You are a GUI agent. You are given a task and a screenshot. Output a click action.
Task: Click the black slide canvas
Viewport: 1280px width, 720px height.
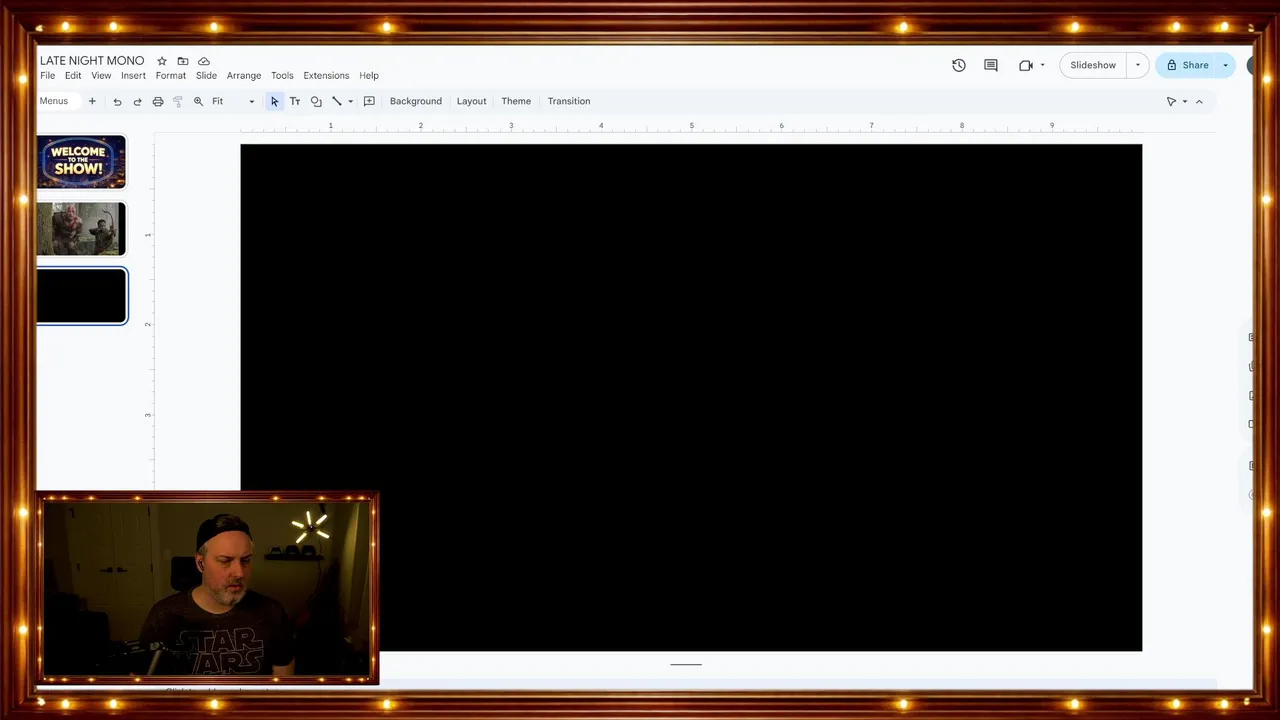point(691,397)
